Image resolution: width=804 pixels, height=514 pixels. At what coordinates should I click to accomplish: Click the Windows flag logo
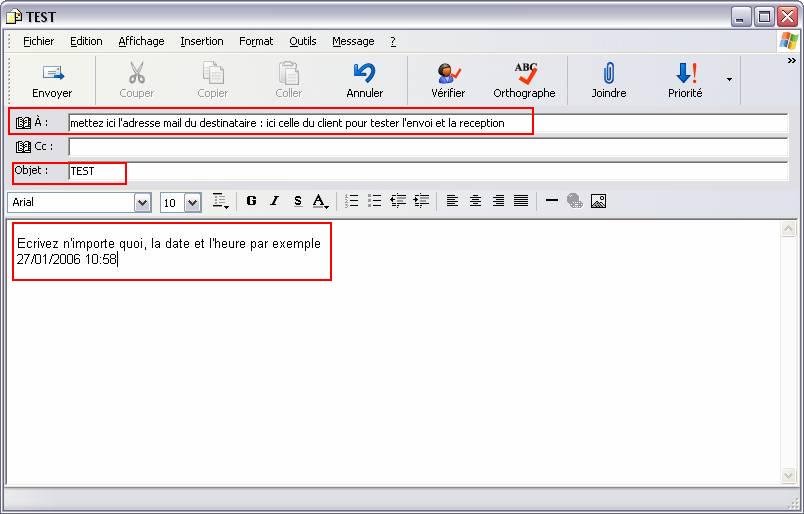(x=789, y=41)
